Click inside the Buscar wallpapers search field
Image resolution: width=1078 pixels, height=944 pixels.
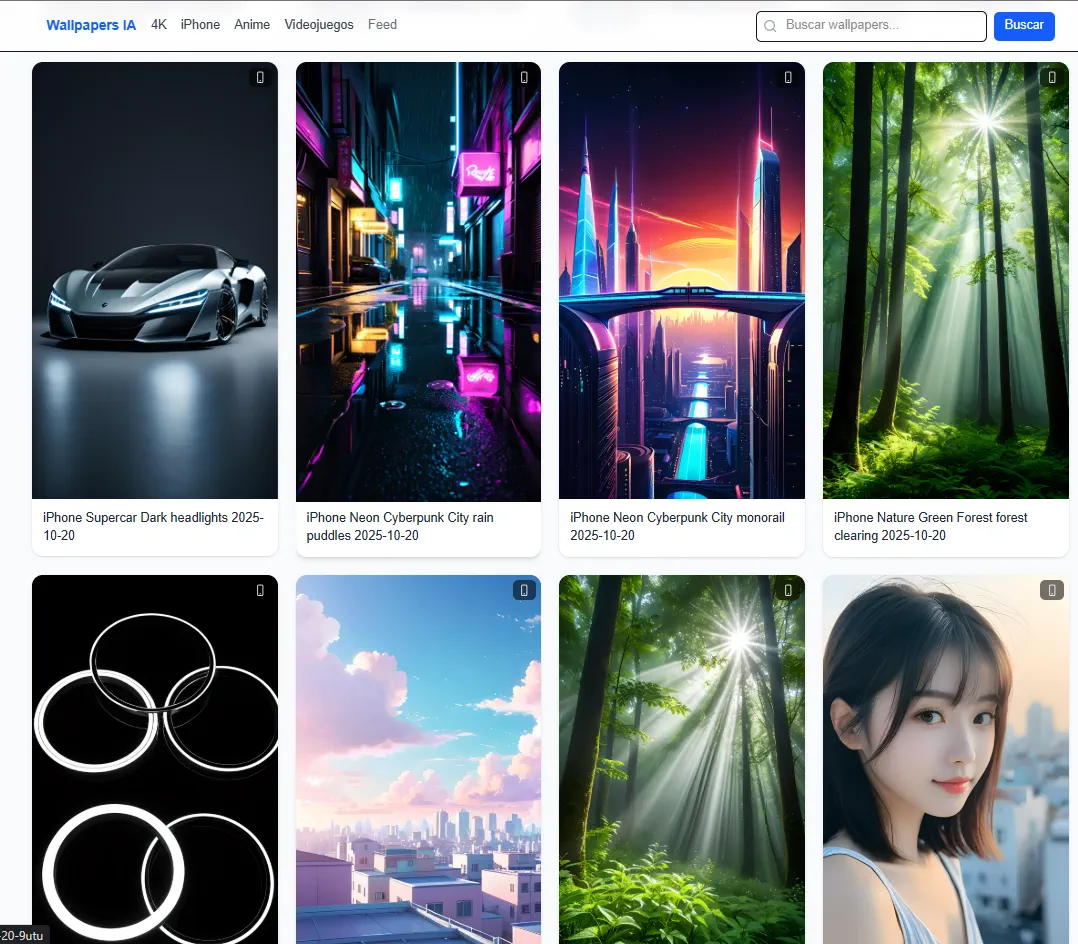tap(880, 26)
